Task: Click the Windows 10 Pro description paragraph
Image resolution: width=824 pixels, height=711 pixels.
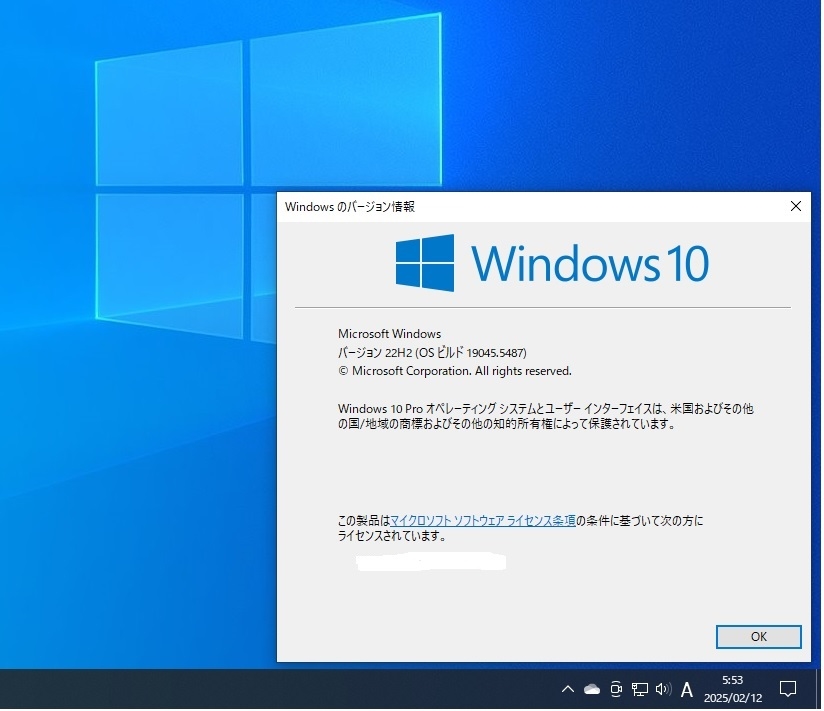Action: pyautogui.click(x=547, y=417)
